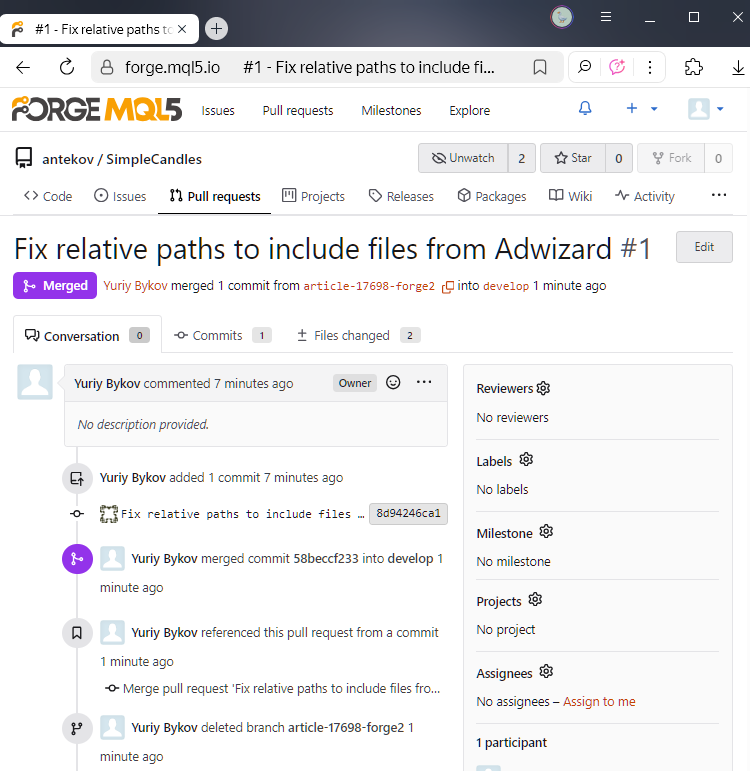Open Milestones in top navigation
Screen dimensions: 750x771
(x=391, y=111)
